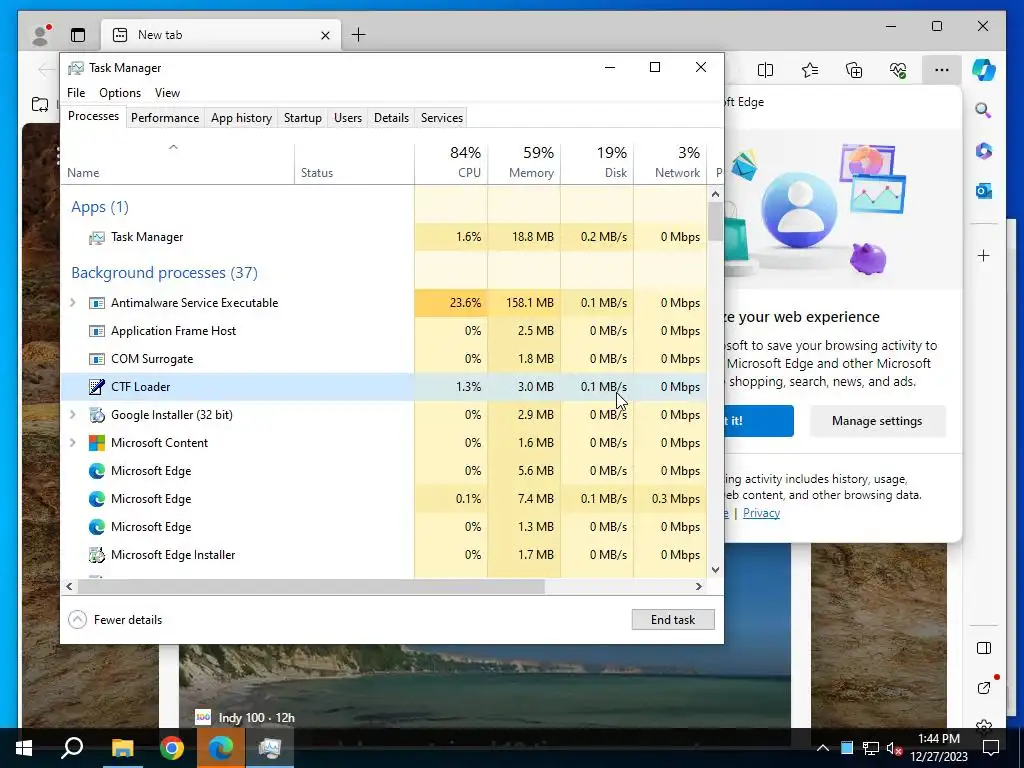Open Edge Collections icon

point(854,70)
